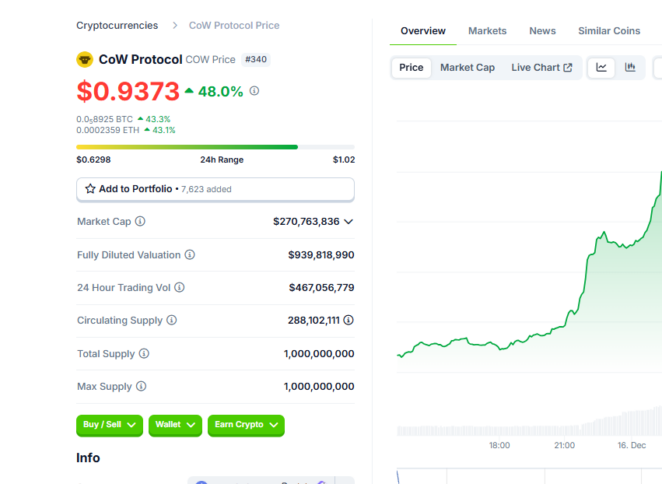Select Price chart mode
Screen dimensions: 662x484
point(411,68)
